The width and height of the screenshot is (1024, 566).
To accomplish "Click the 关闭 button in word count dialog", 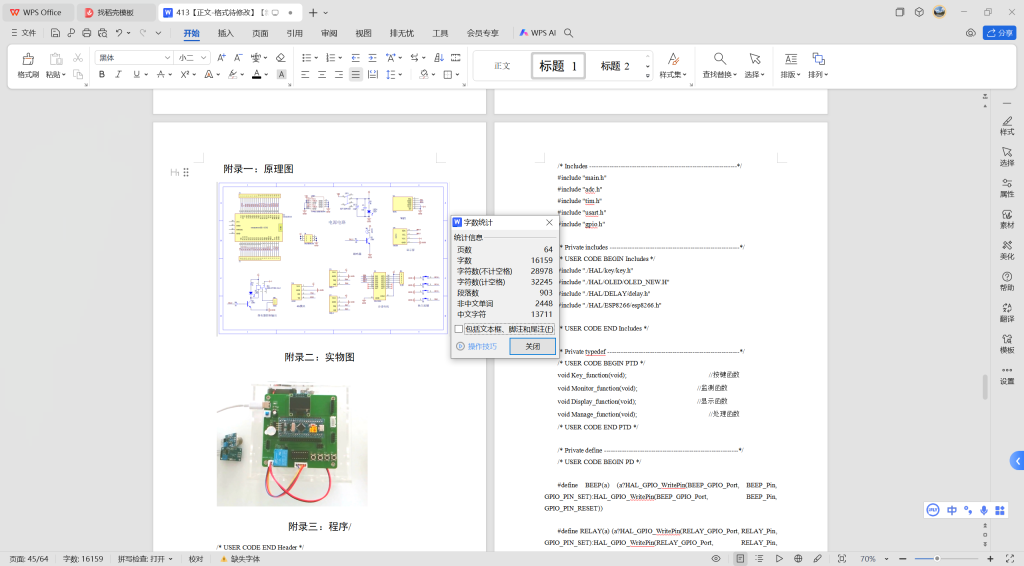I will [532, 346].
